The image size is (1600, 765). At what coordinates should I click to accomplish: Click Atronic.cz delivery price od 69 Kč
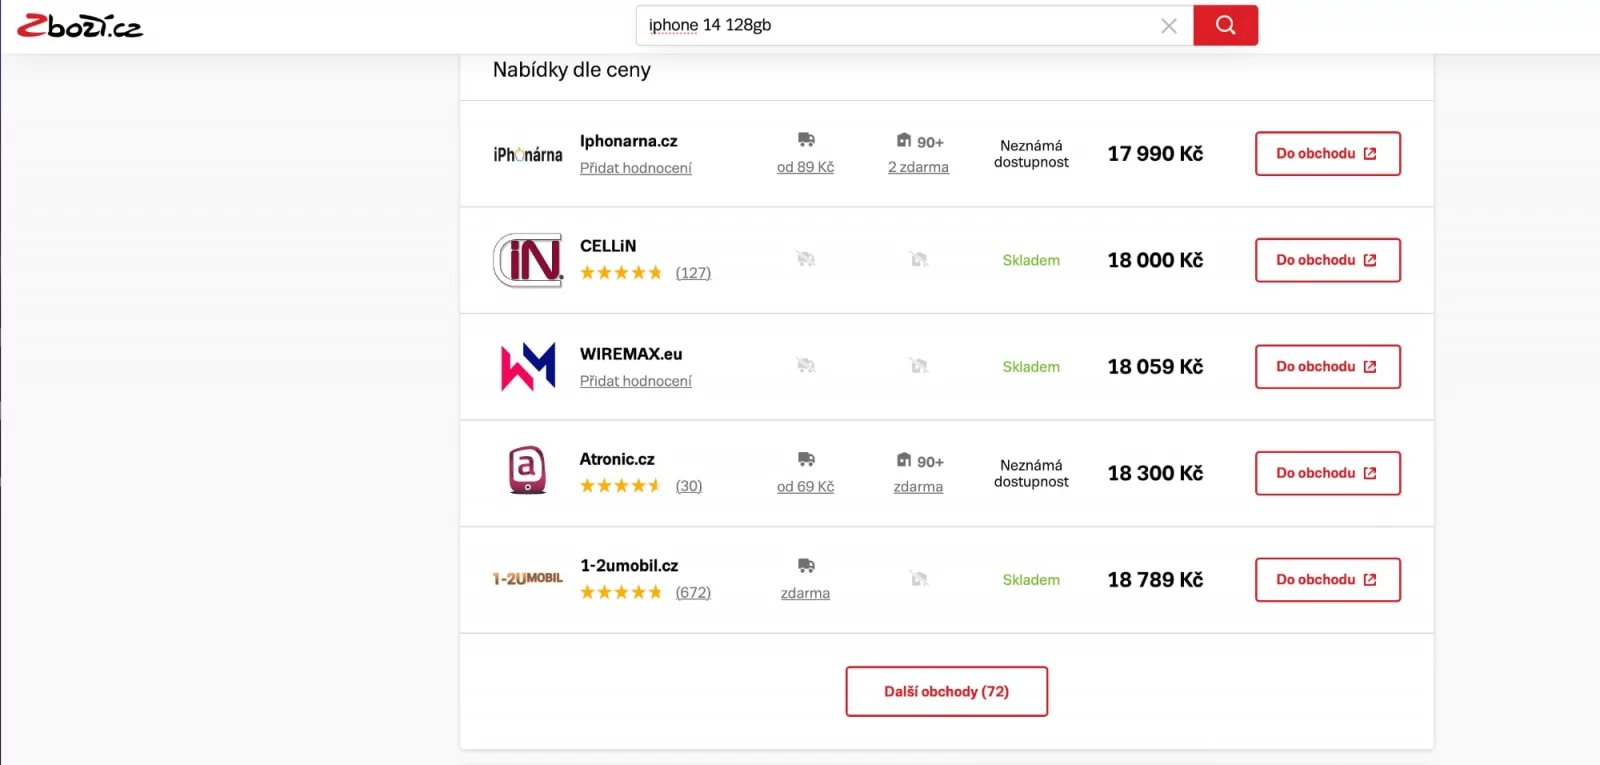(x=805, y=487)
